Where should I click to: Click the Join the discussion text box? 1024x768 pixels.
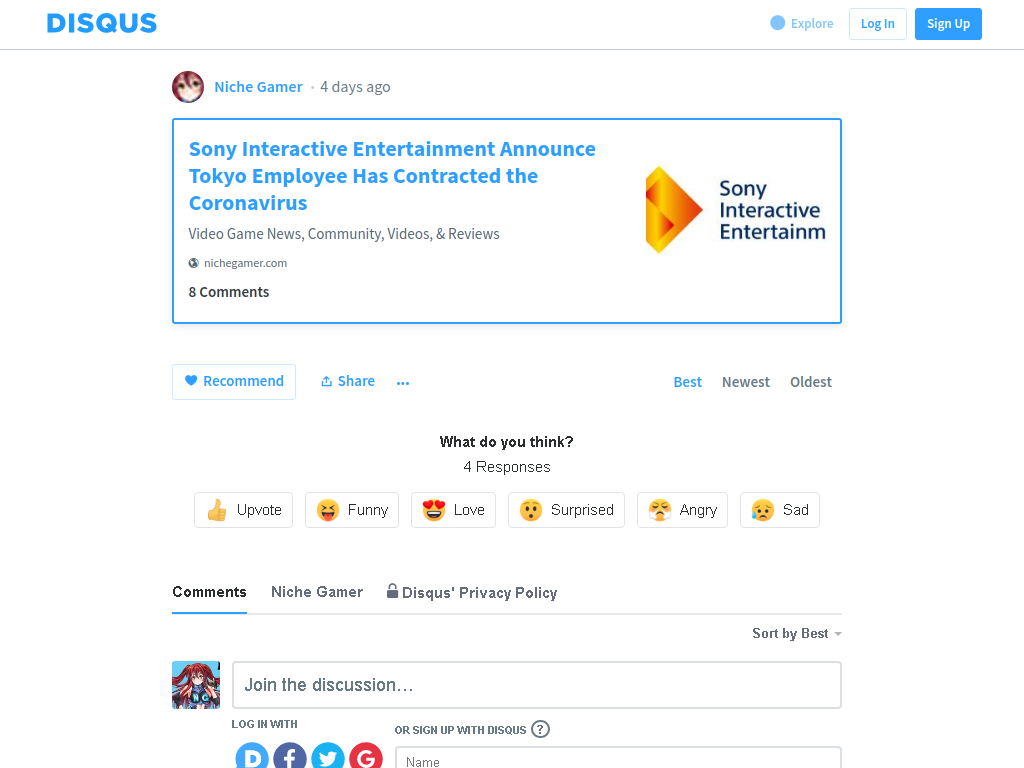[537, 685]
